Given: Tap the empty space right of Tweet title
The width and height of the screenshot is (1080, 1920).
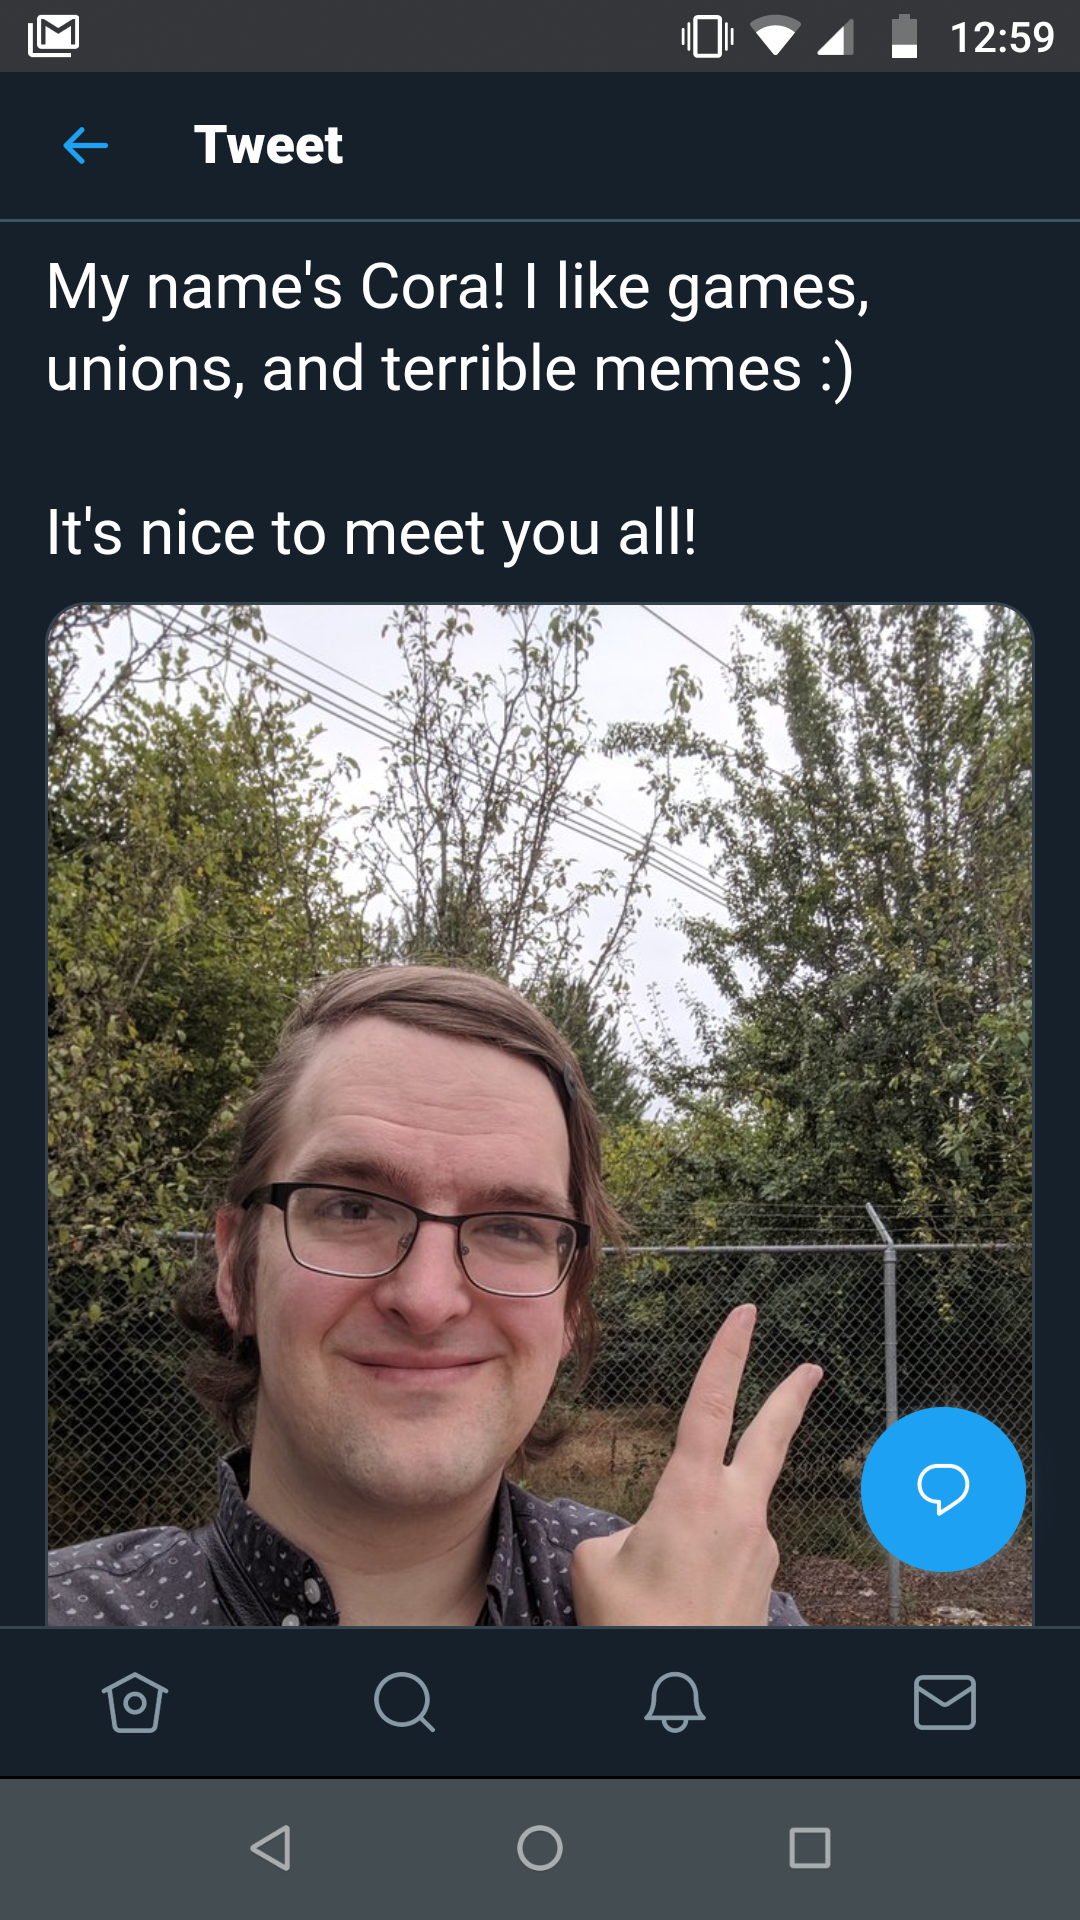Looking at the screenshot, I should click(x=710, y=146).
